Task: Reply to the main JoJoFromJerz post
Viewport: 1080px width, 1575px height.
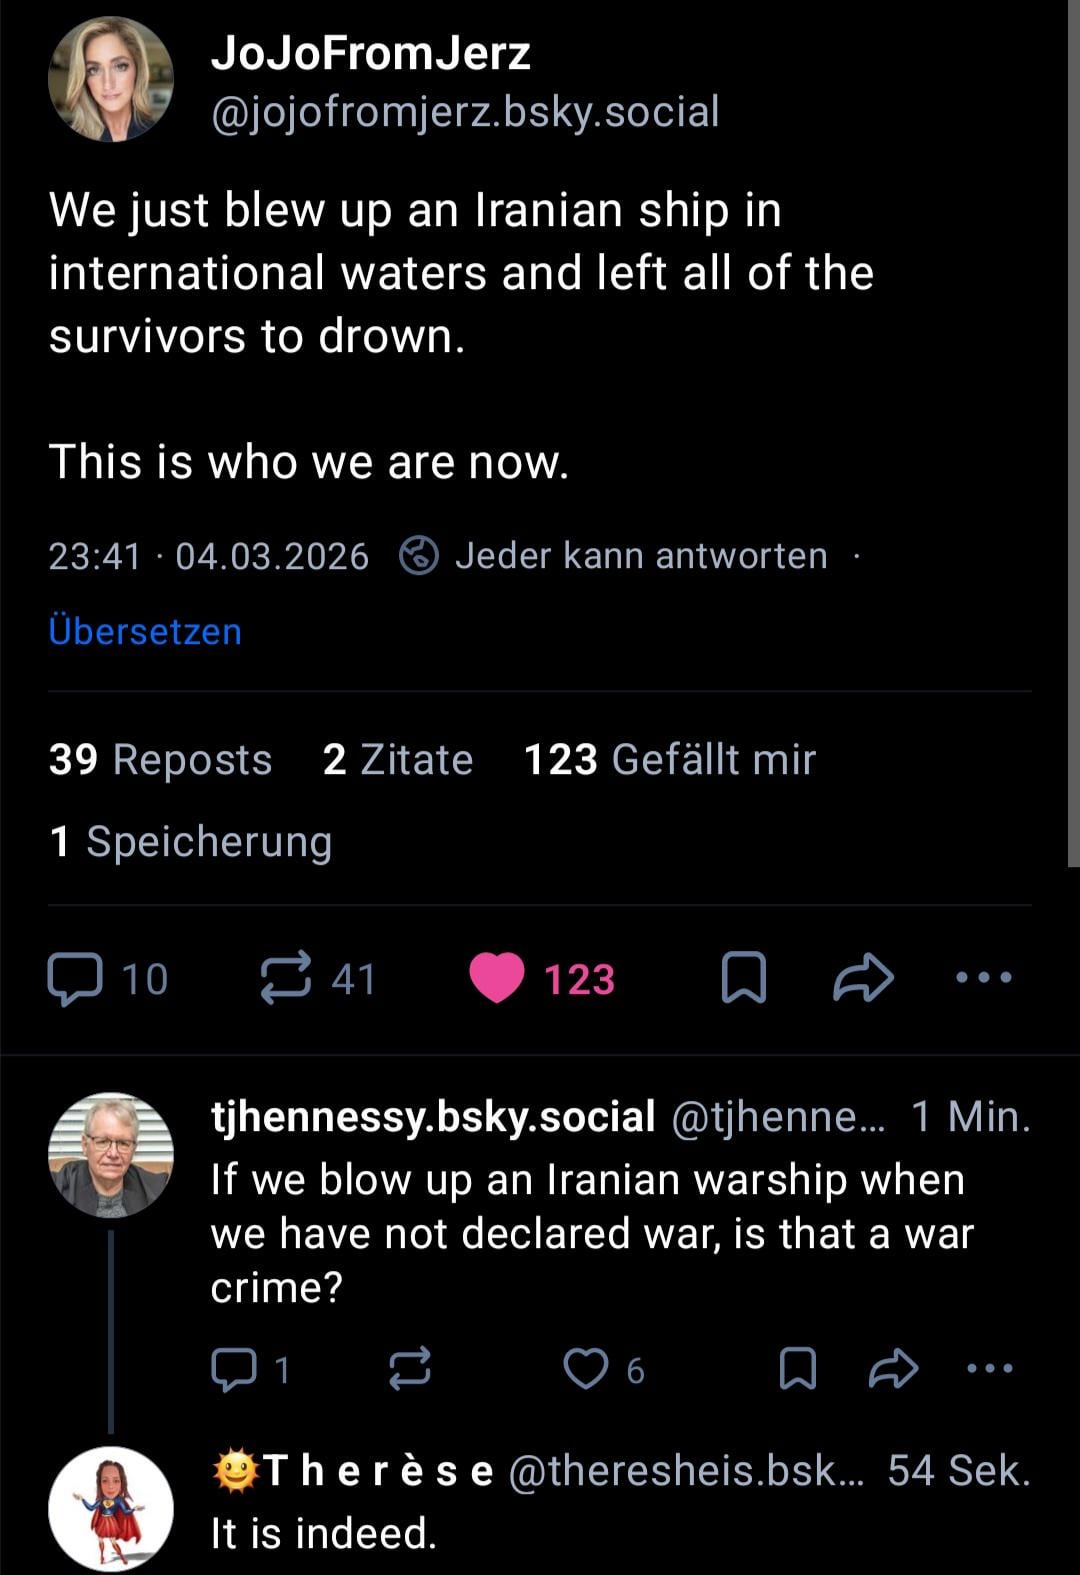Action: click(75, 979)
